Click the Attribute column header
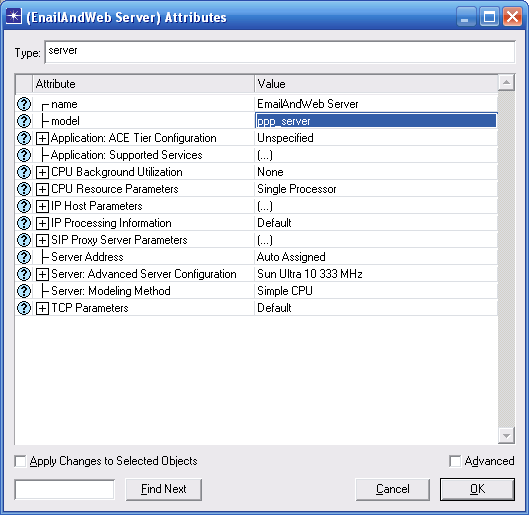529x515 pixels. point(143,84)
